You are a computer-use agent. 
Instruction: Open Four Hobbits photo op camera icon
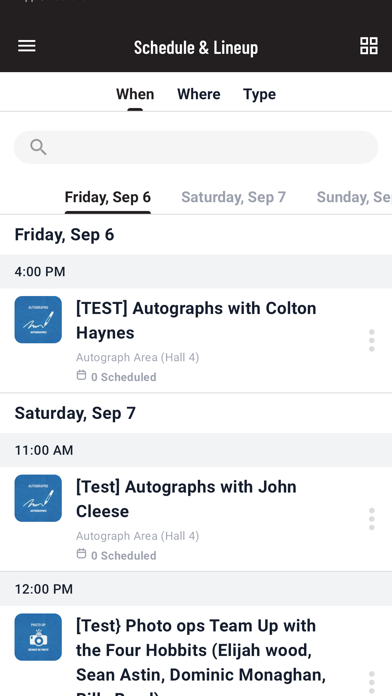point(38,637)
